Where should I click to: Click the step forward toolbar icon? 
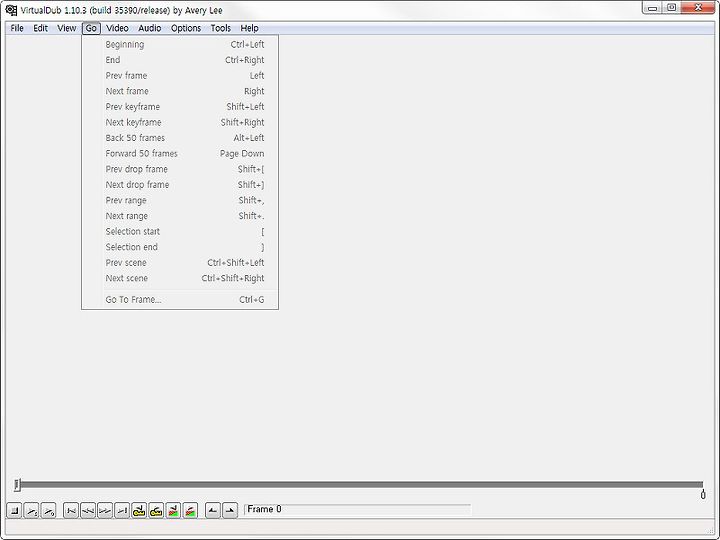pos(105,510)
